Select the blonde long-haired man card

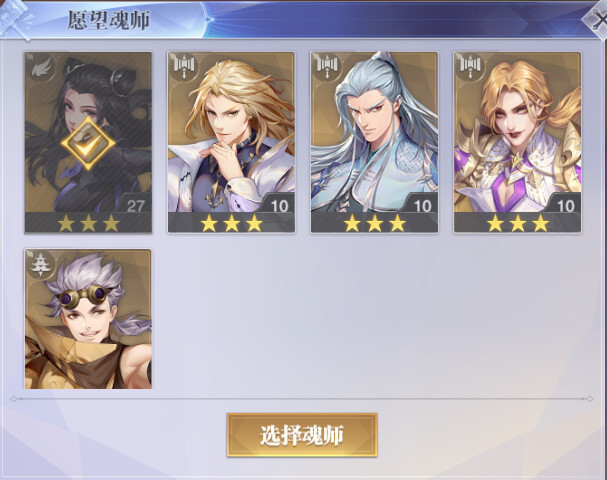pyautogui.click(x=231, y=142)
